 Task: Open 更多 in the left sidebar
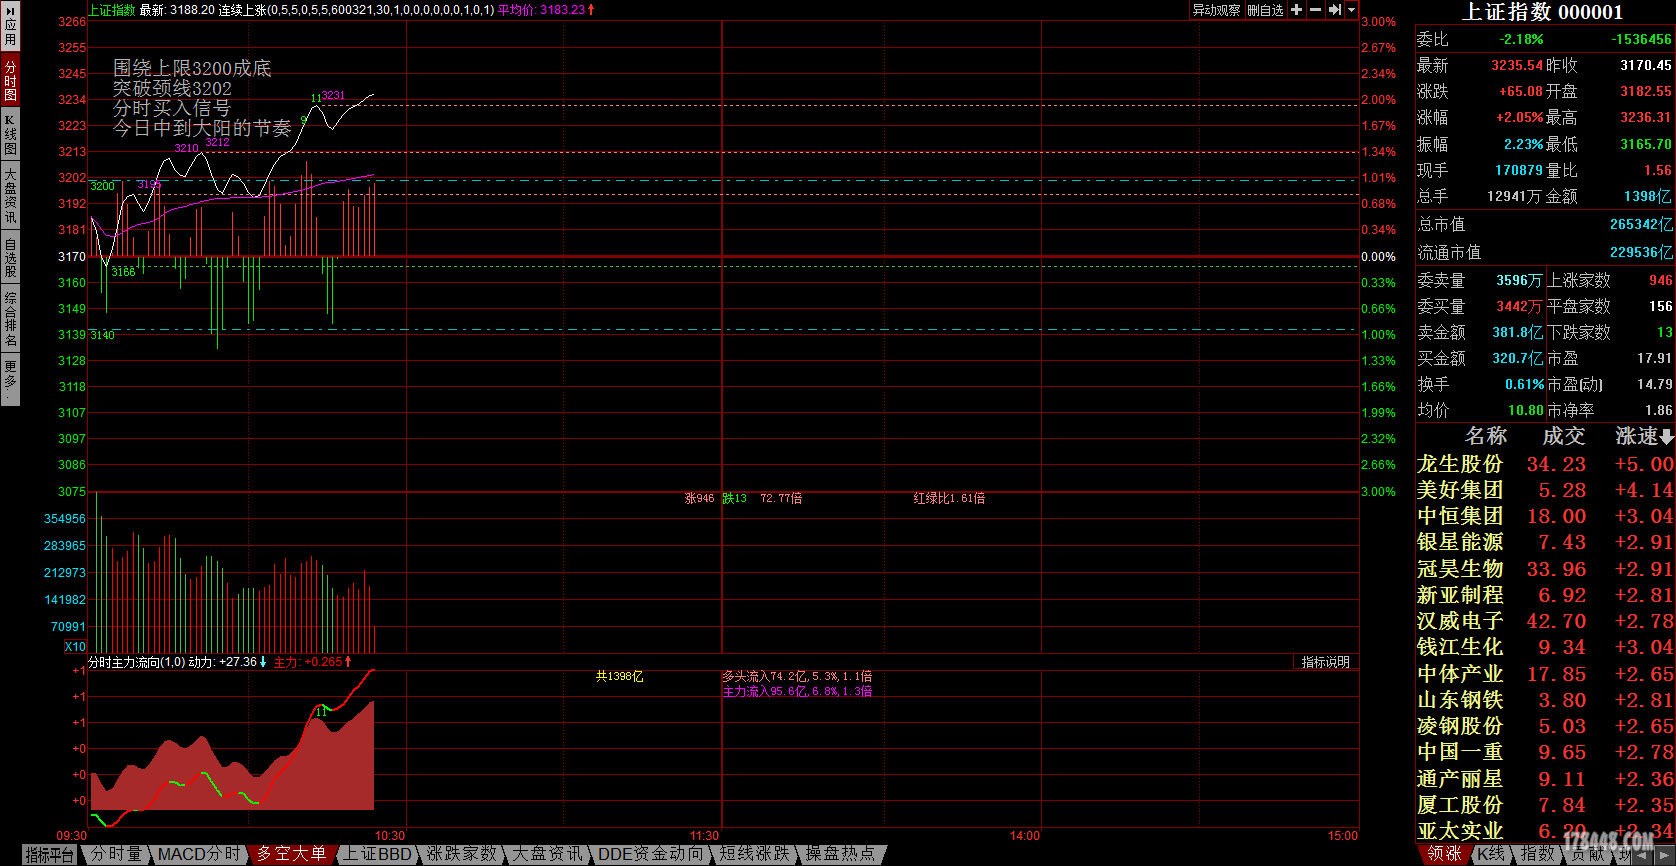pos(10,381)
